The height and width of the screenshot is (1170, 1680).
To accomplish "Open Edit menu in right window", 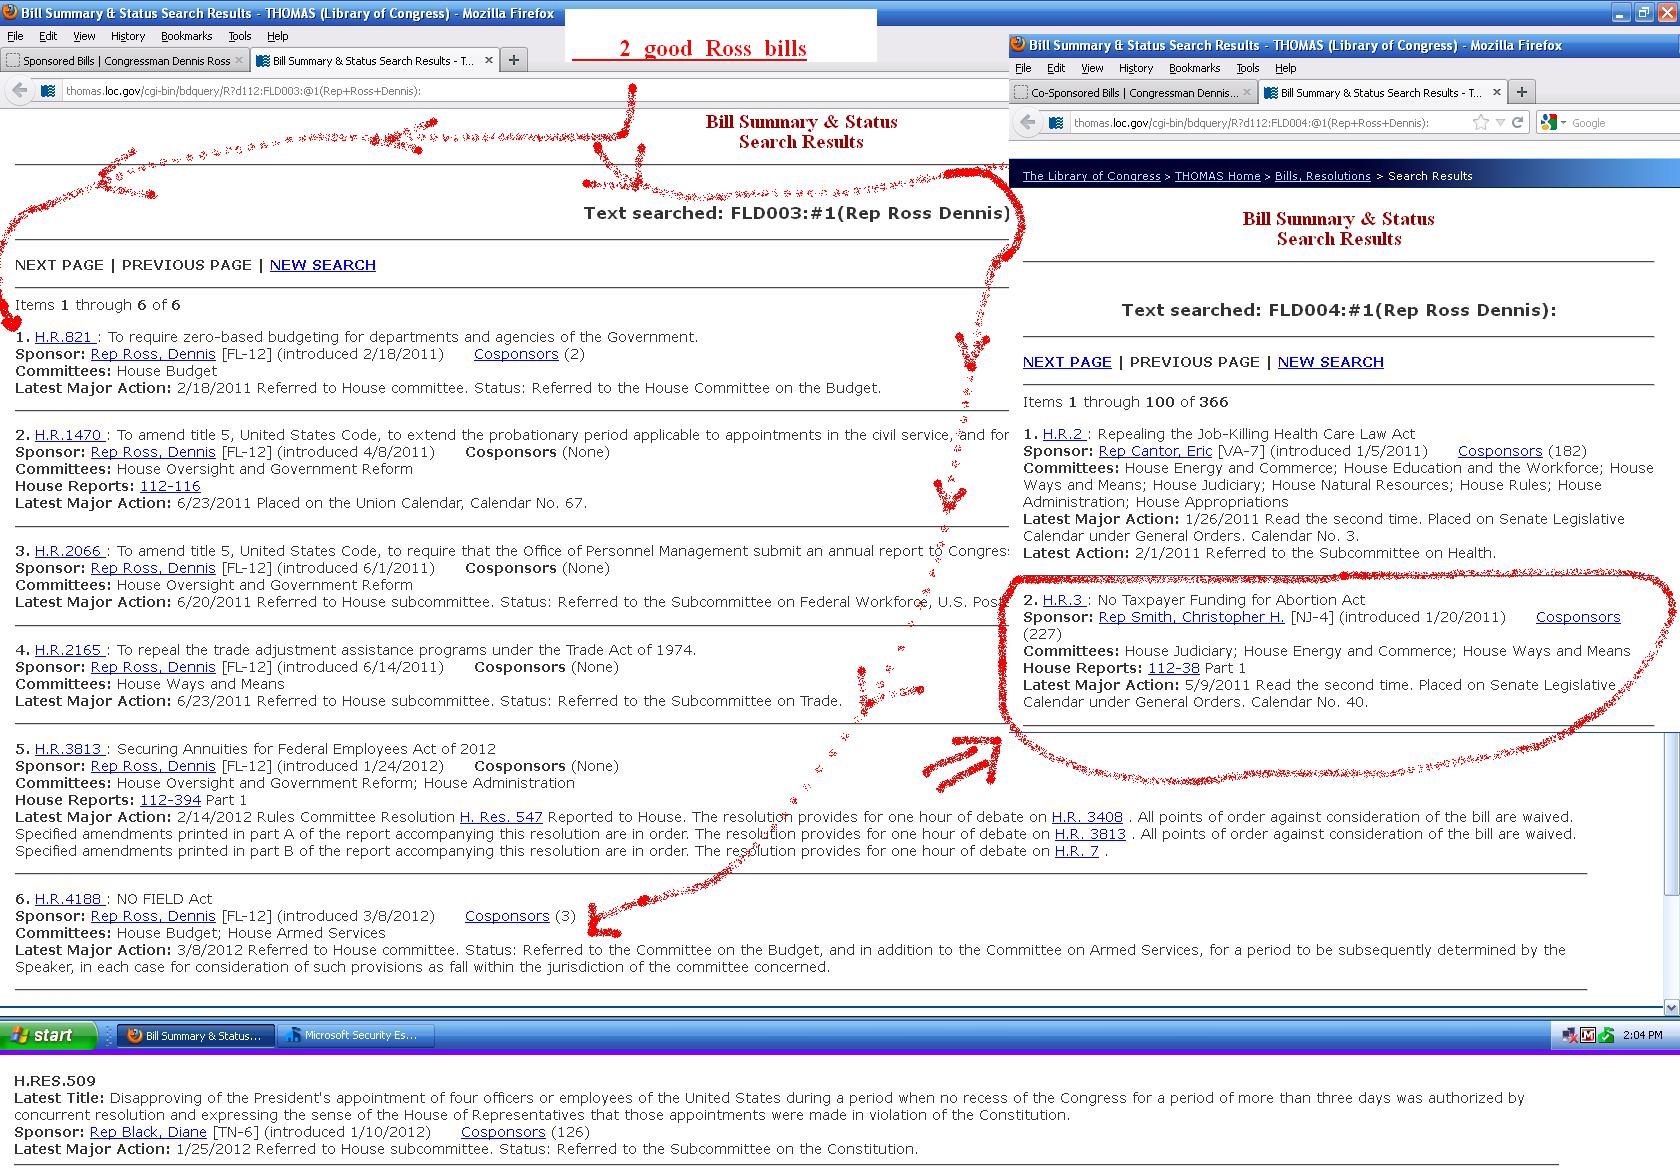I will pos(1056,68).
